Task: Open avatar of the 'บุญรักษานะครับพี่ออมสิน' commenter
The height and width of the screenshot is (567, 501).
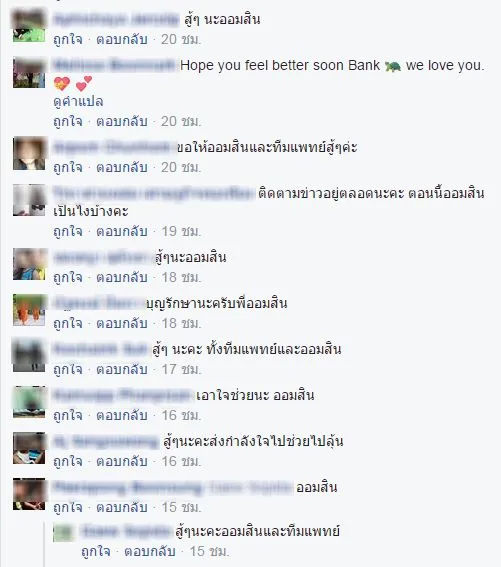Action: point(29,310)
